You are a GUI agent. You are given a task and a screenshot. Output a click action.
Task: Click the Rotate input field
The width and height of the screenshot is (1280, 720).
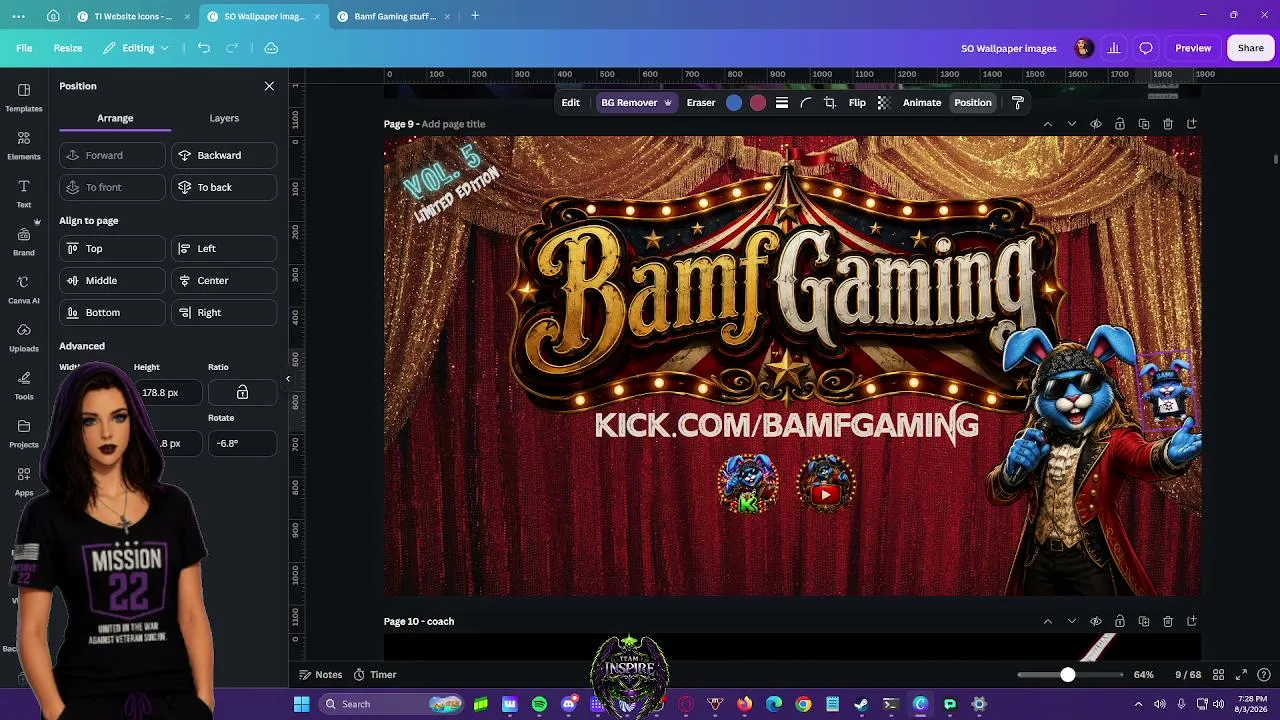pyautogui.click(x=242, y=444)
